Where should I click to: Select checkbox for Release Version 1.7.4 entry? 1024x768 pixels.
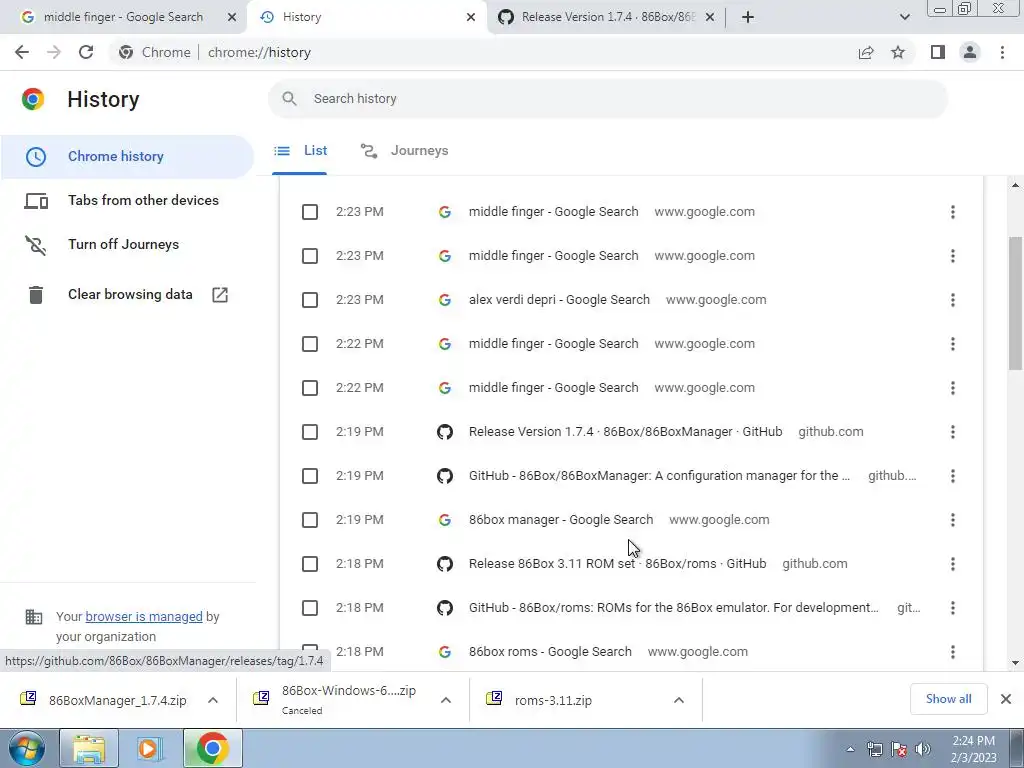click(310, 432)
